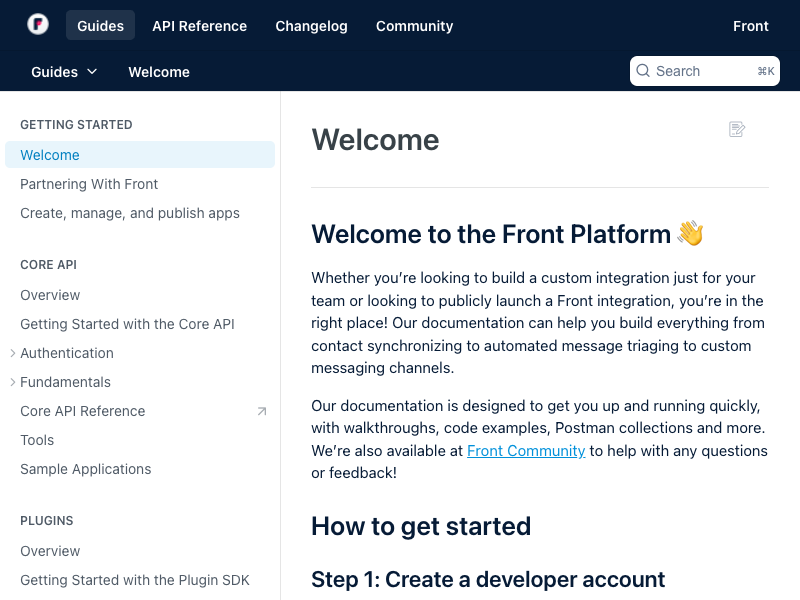Open the Guides dropdown in the sub-navigation

[64, 72]
